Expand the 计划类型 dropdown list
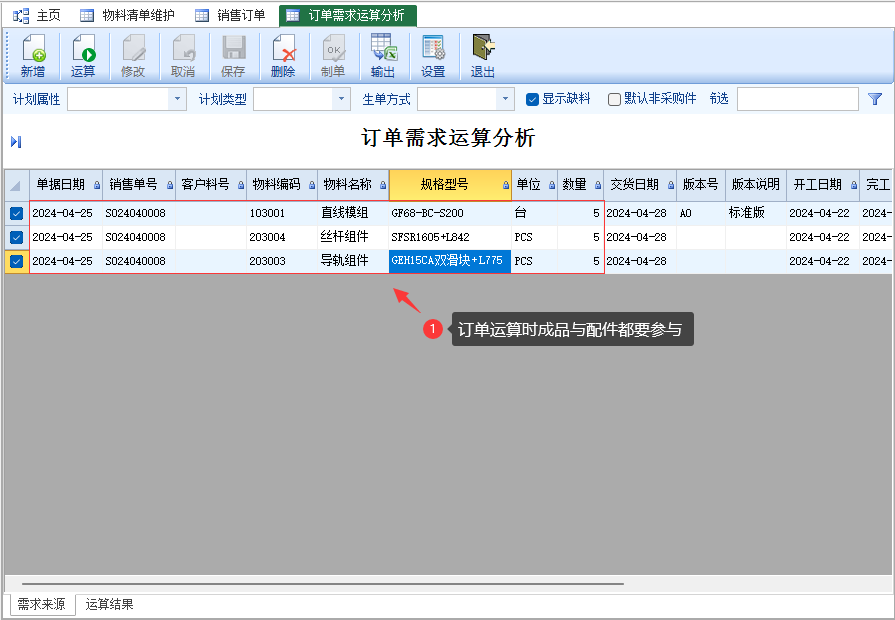The image size is (895, 620). tap(342, 99)
